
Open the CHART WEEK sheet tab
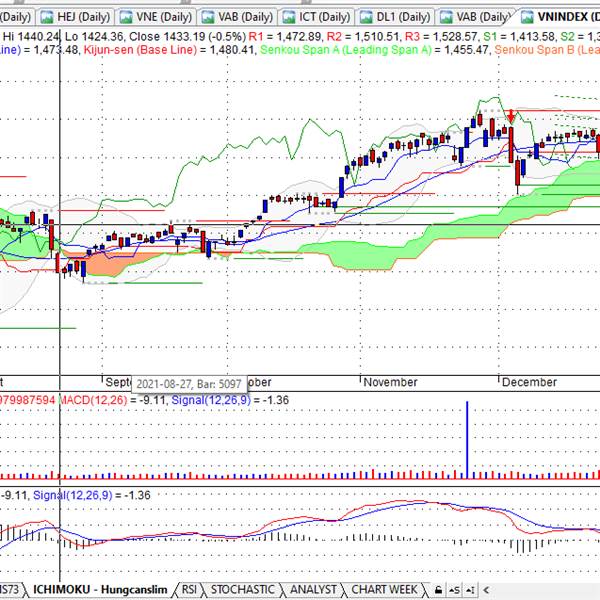(384, 590)
